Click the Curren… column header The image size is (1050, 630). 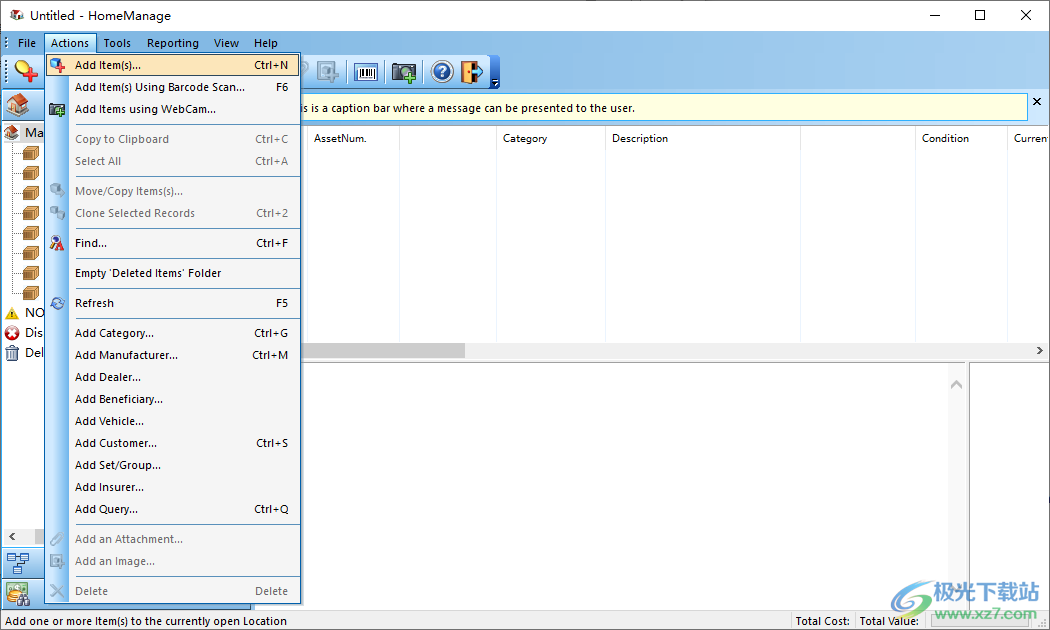pyautogui.click(x=1029, y=139)
